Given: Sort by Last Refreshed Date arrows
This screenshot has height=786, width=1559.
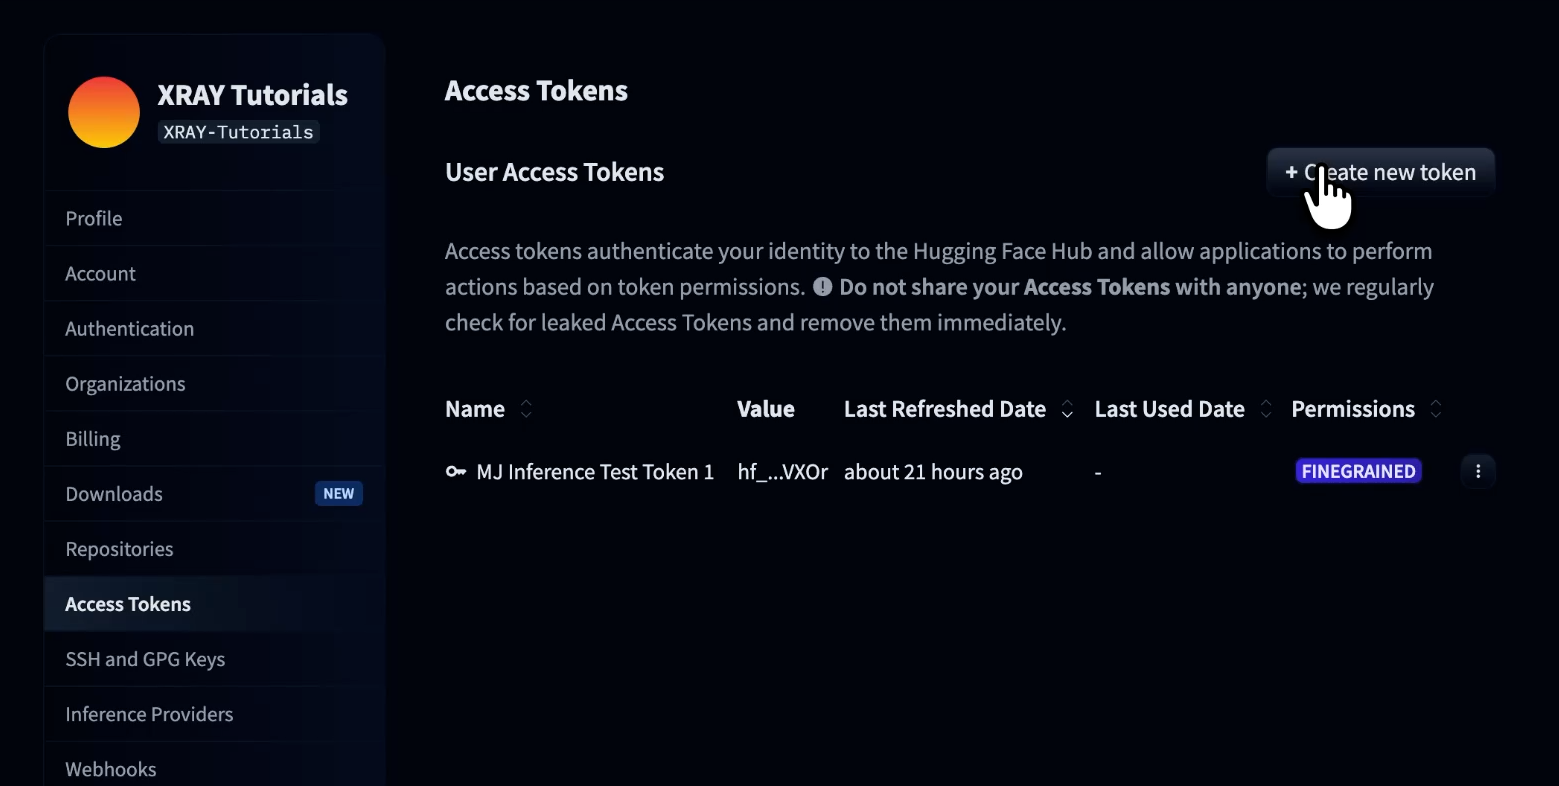Looking at the screenshot, I should click(x=1067, y=409).
